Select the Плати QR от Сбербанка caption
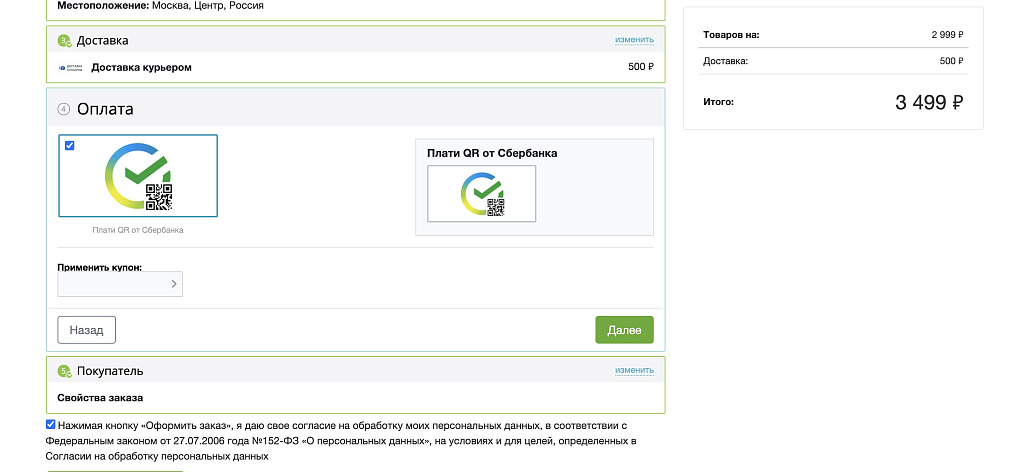Viewport: 1024px width, 472px height. (138, 230)
